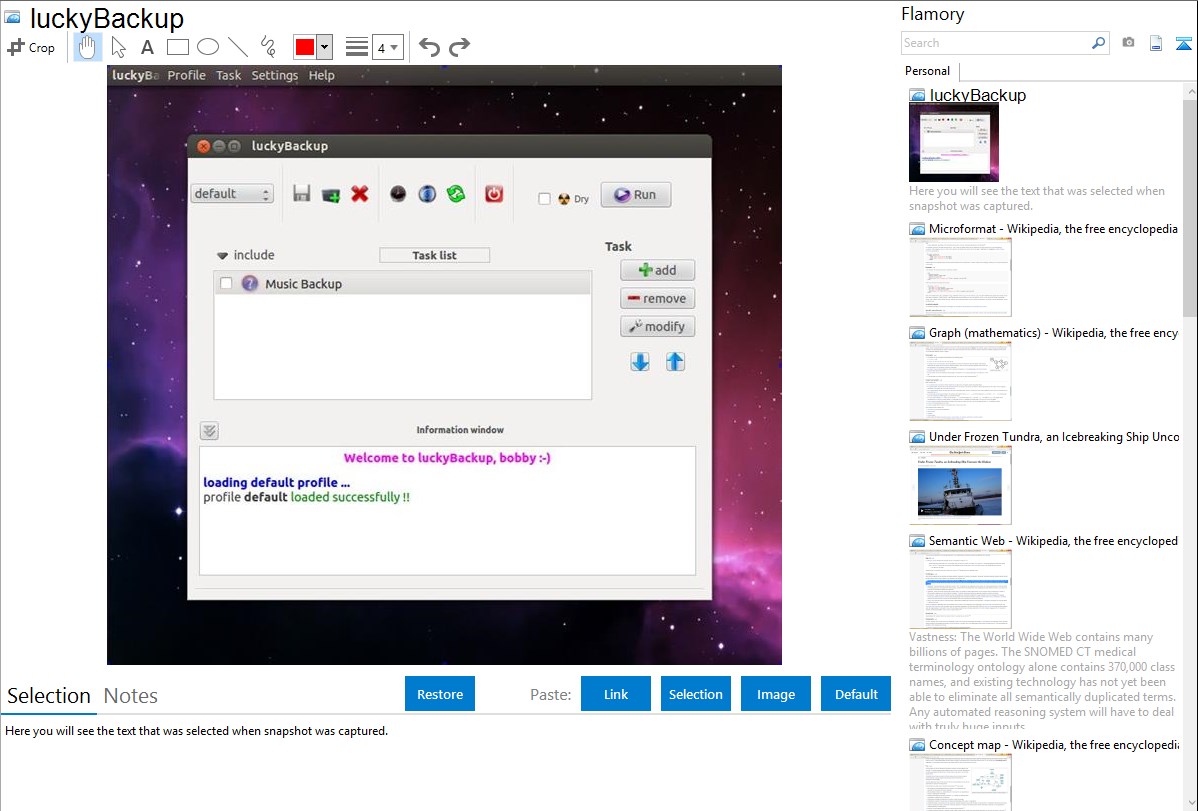1198x811 pixels.
Task: Click the Flamory search field
Action: pyautogui.click(x=995, y=43)
